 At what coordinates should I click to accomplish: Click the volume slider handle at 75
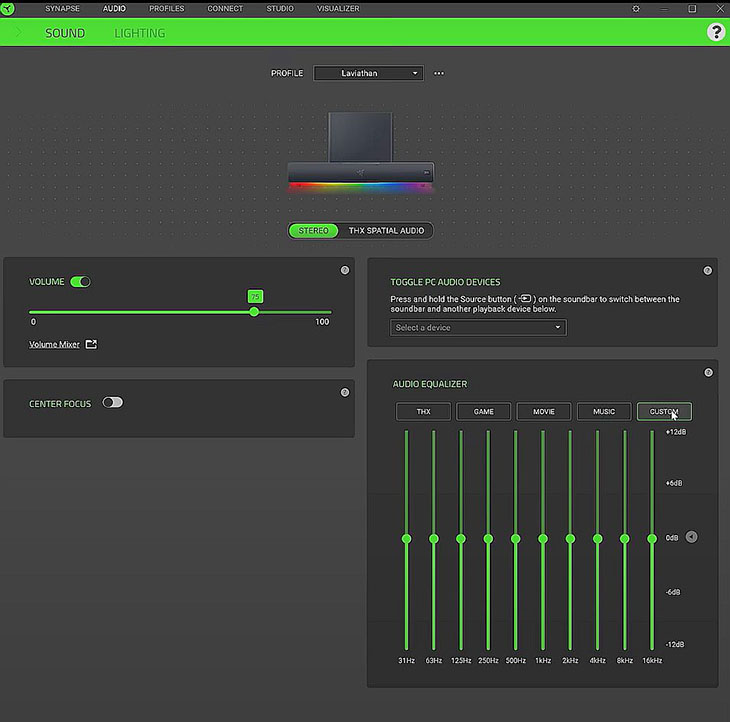(x=254, y=312)
